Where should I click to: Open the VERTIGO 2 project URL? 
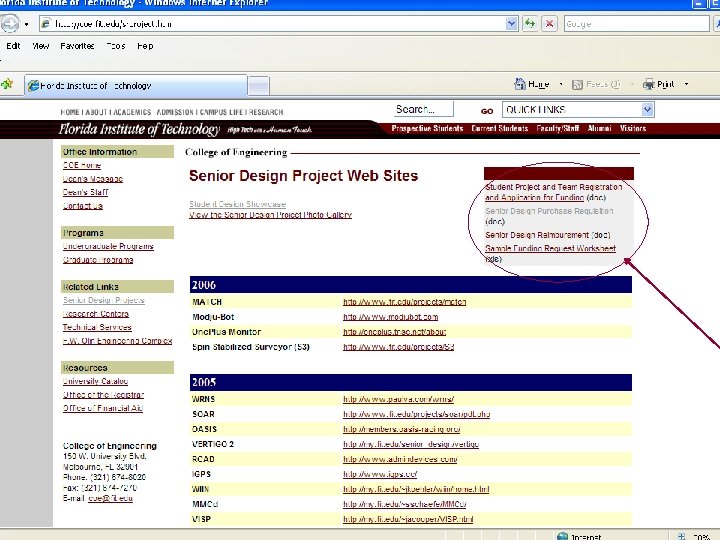(411, 444)
